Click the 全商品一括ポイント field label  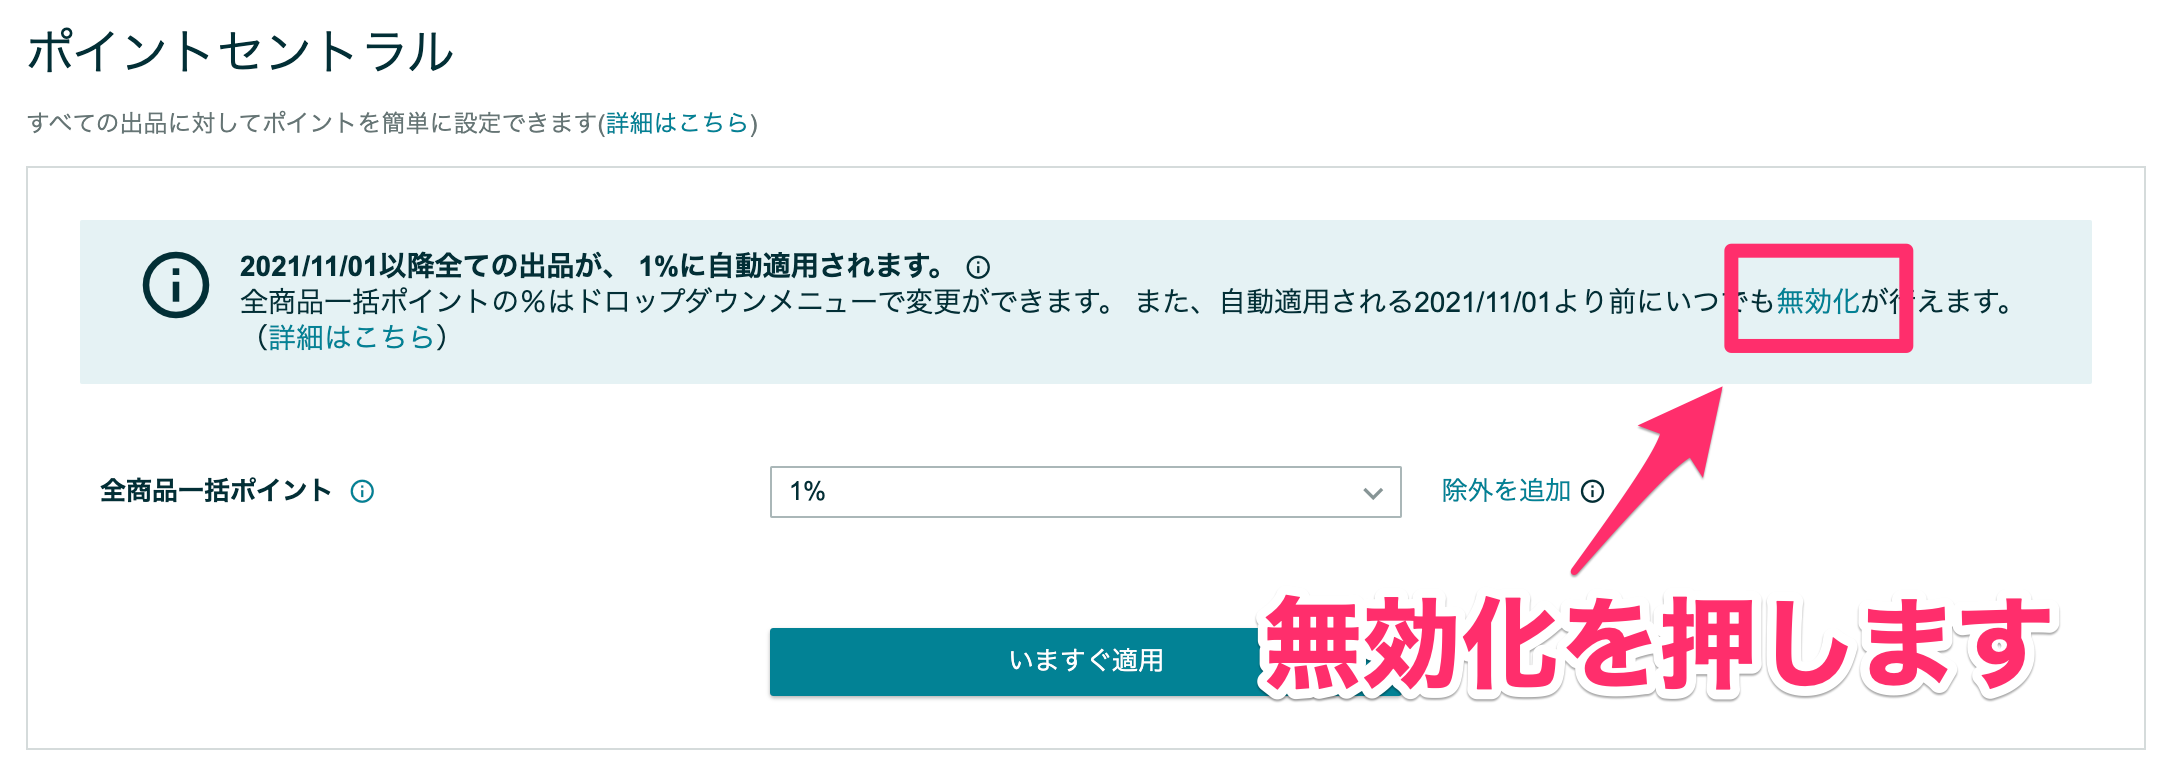pyautogui.click(x=216, y=491)
